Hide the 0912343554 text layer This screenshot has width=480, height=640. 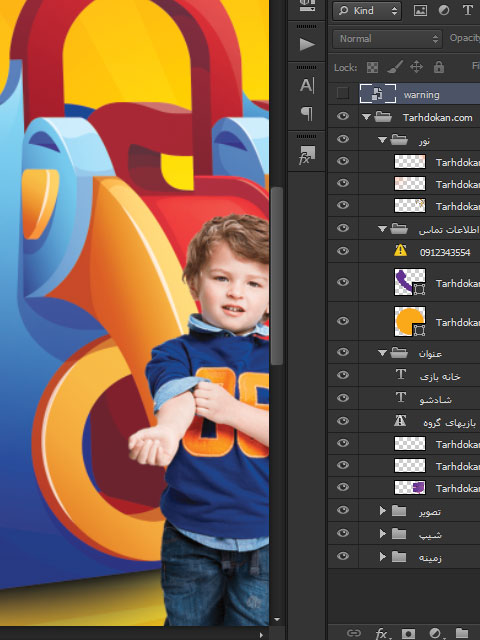coord(343,251)
